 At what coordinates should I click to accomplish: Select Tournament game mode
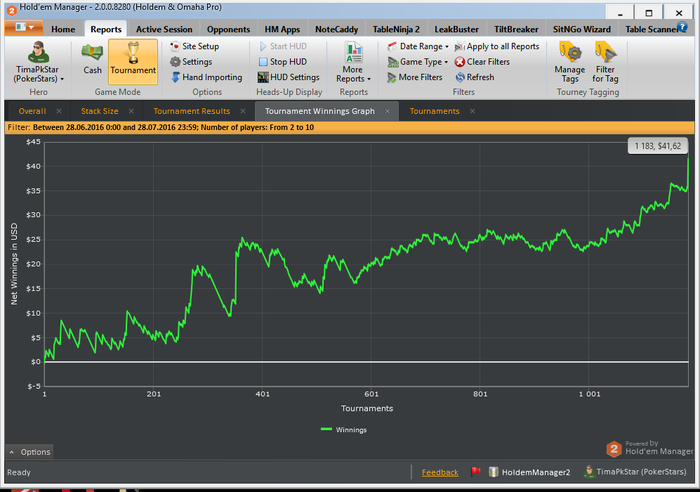click(133, 61)
